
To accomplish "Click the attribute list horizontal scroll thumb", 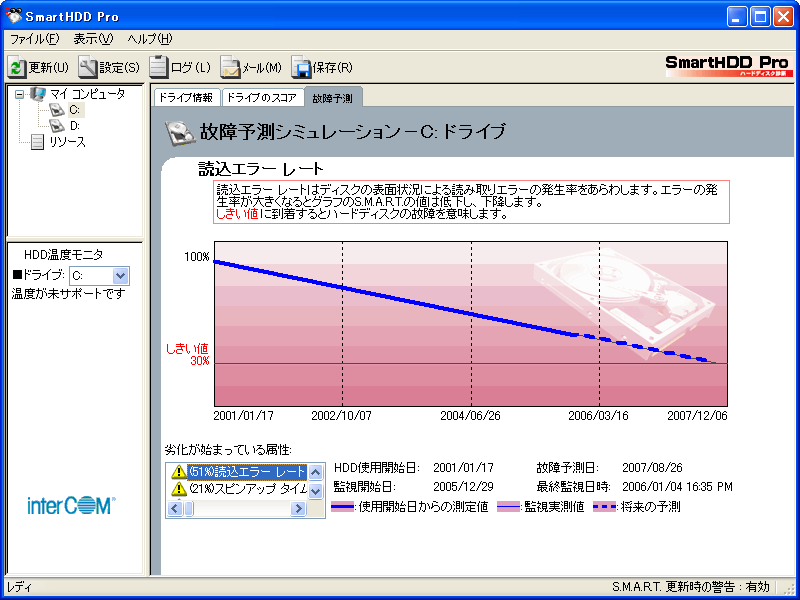I will tap(188, 508).
